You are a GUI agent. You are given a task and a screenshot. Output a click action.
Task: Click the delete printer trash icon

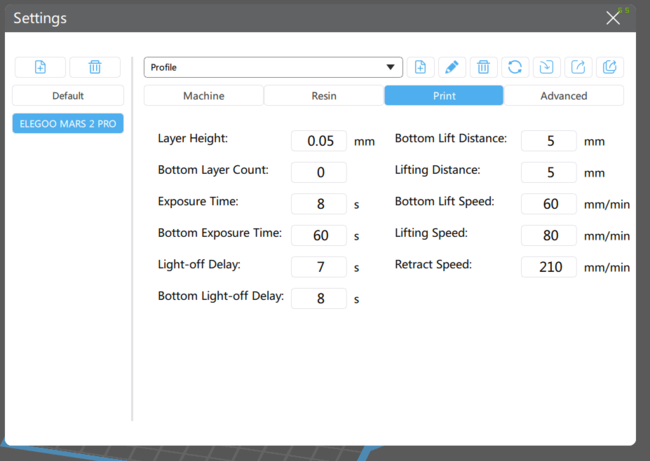95,67
